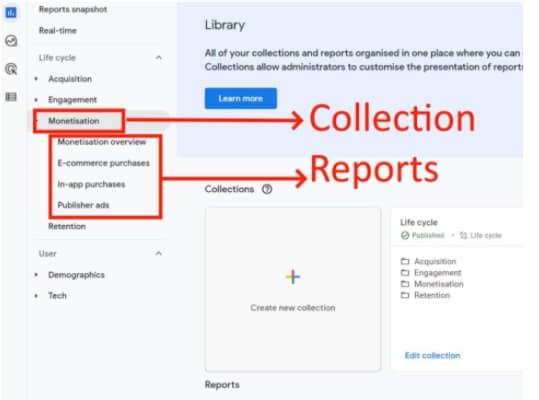The image size is (539, 400).
Task: Select the Publisher ads report
Action: [x=83, y=205]
